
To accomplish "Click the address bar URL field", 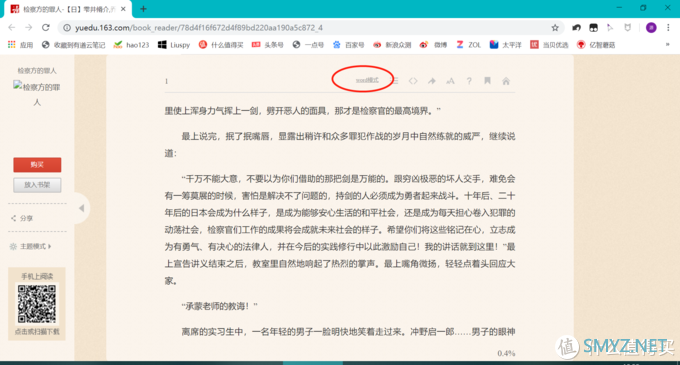I will (311, 28).
